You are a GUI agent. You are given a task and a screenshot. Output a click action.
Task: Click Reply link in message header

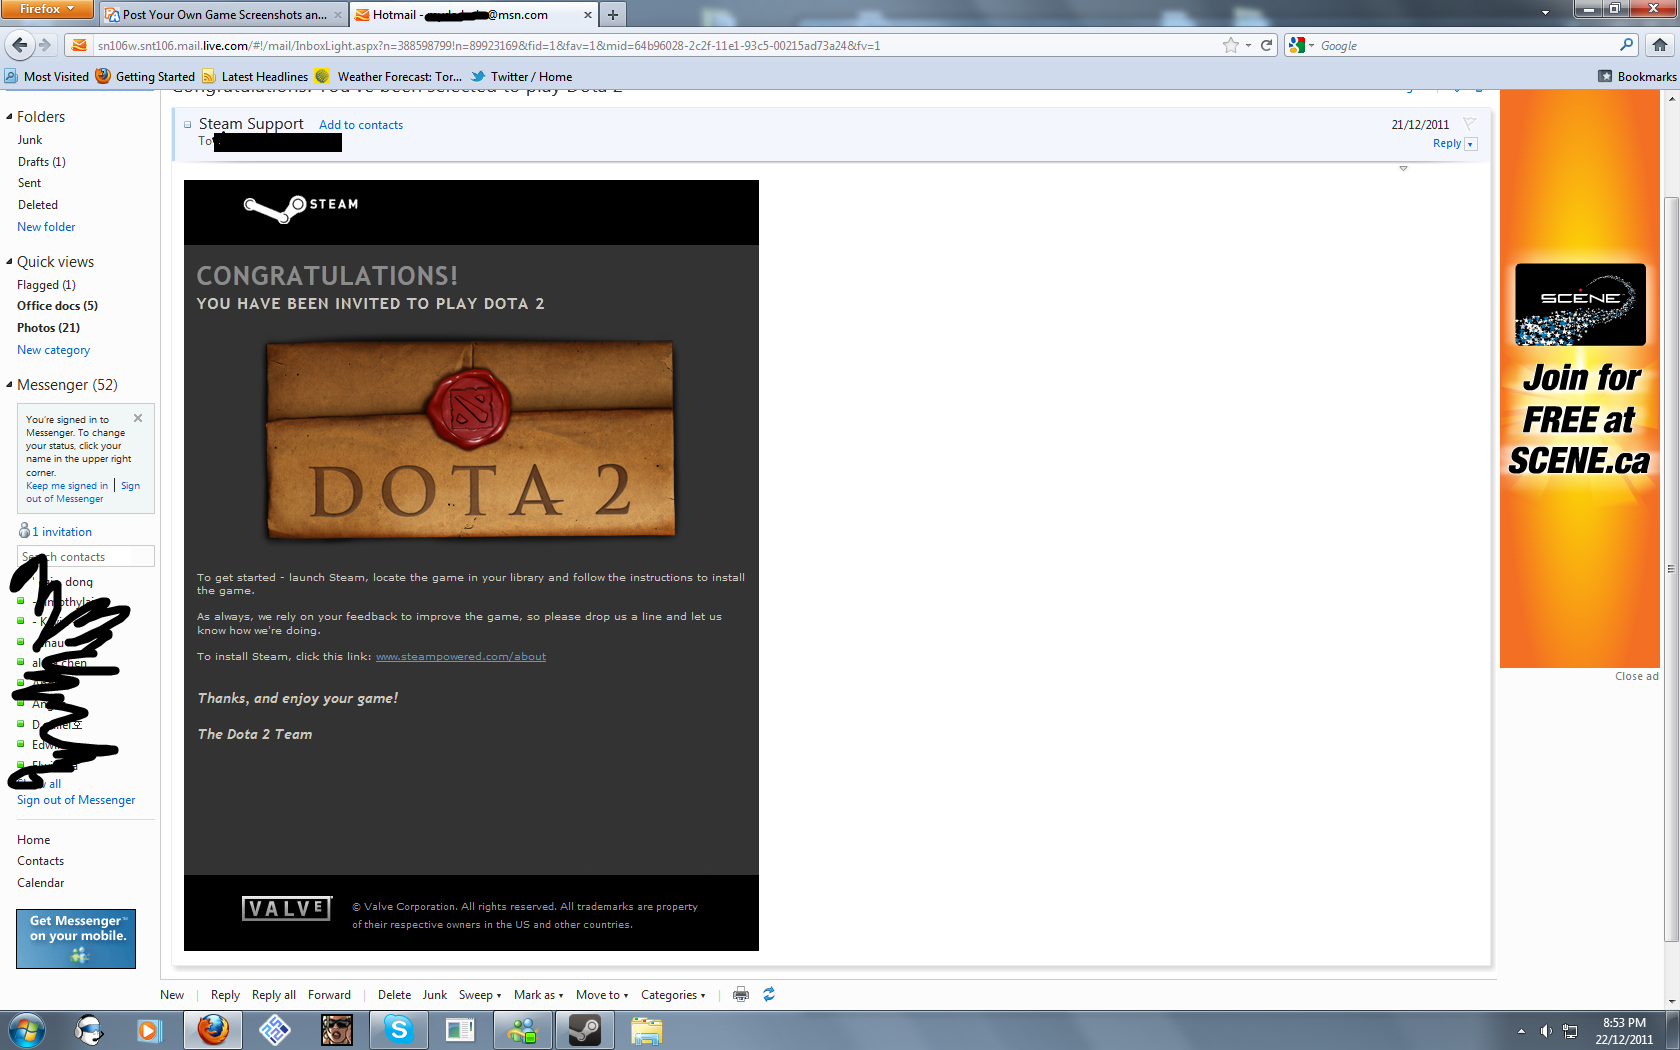tap(1446, 143)
